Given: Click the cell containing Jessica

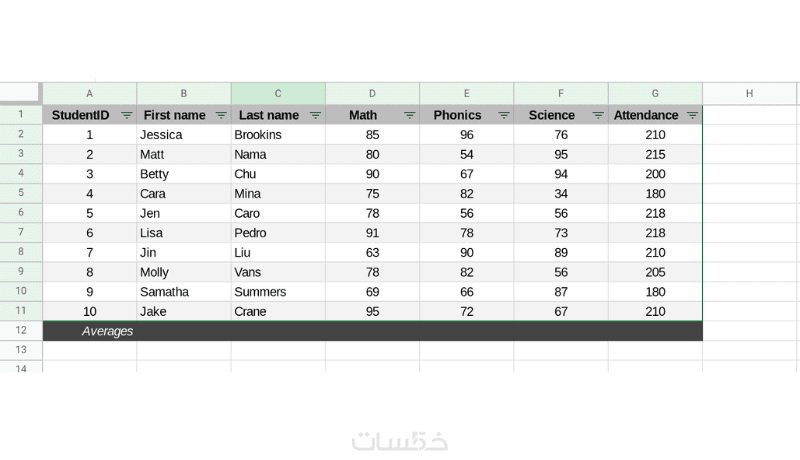Looking at the screenshot, I should tap(184, 134).
